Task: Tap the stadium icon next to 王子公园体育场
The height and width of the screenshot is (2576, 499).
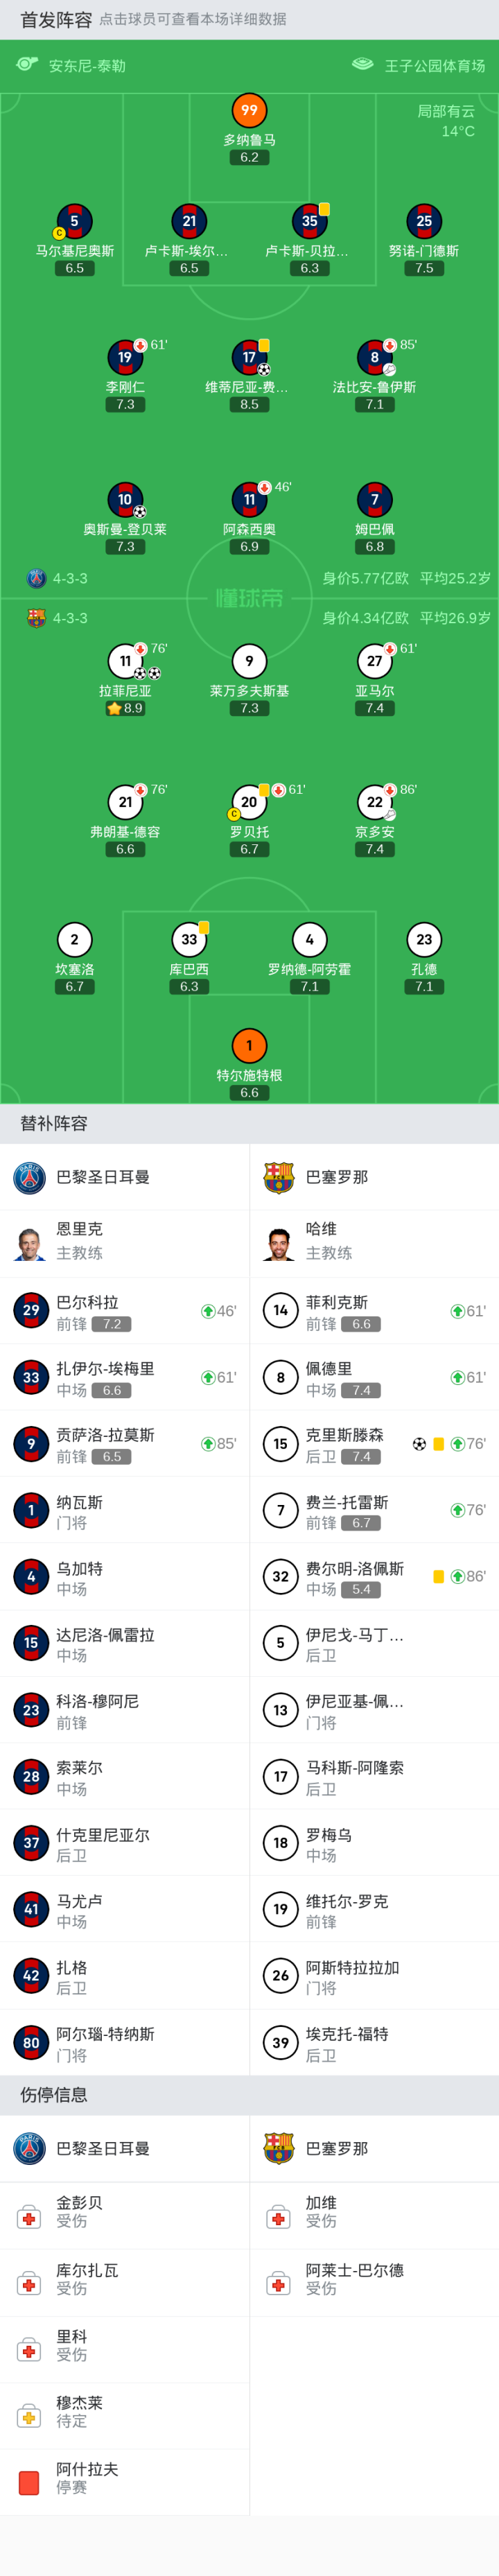Action: [x=362, y=65]
